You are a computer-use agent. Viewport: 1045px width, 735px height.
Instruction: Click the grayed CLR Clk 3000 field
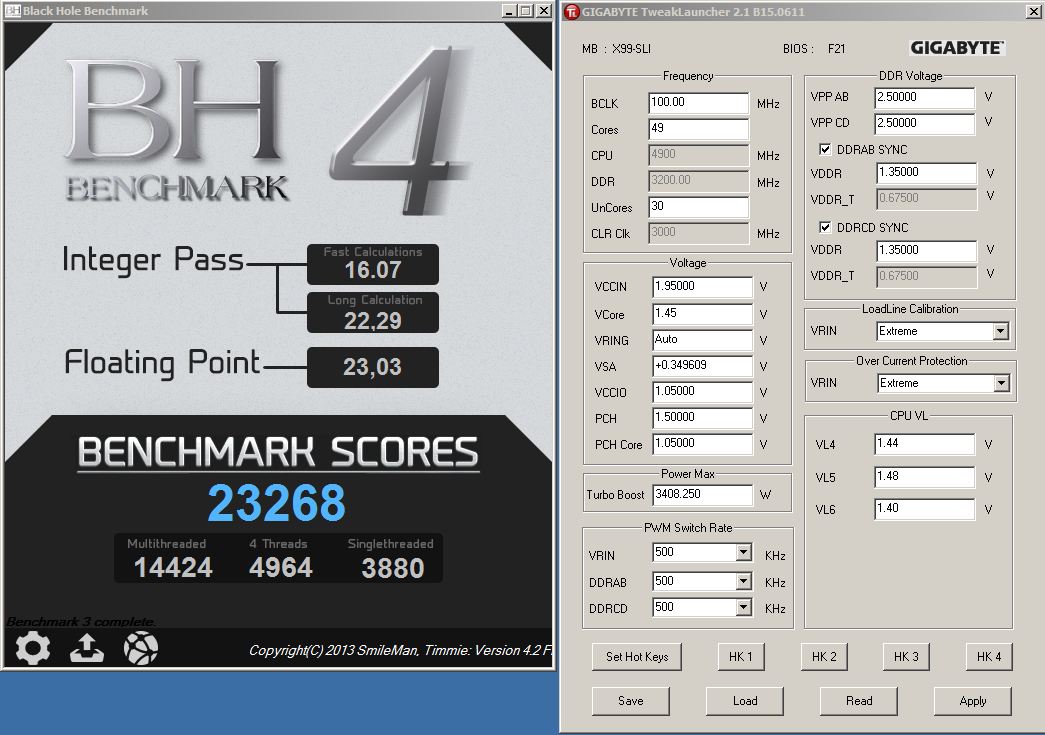(698, 233)
